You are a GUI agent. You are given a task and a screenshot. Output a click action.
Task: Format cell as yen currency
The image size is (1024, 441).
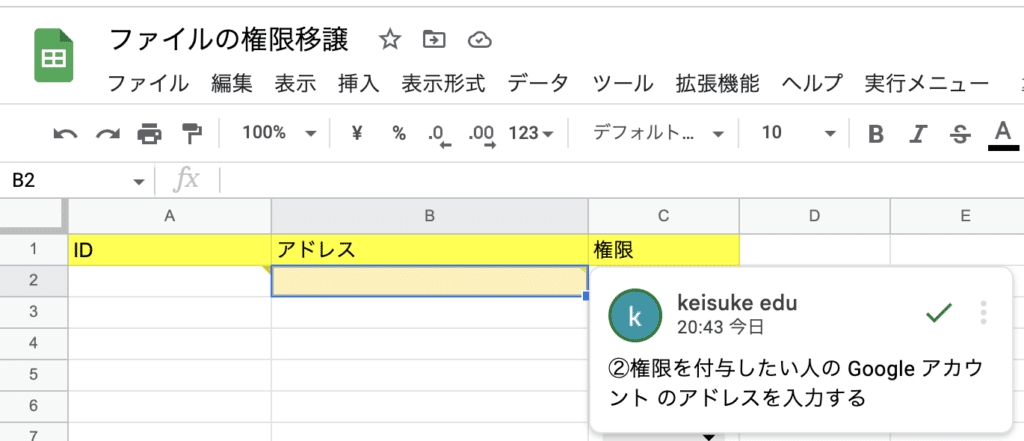tap(357, 133)
